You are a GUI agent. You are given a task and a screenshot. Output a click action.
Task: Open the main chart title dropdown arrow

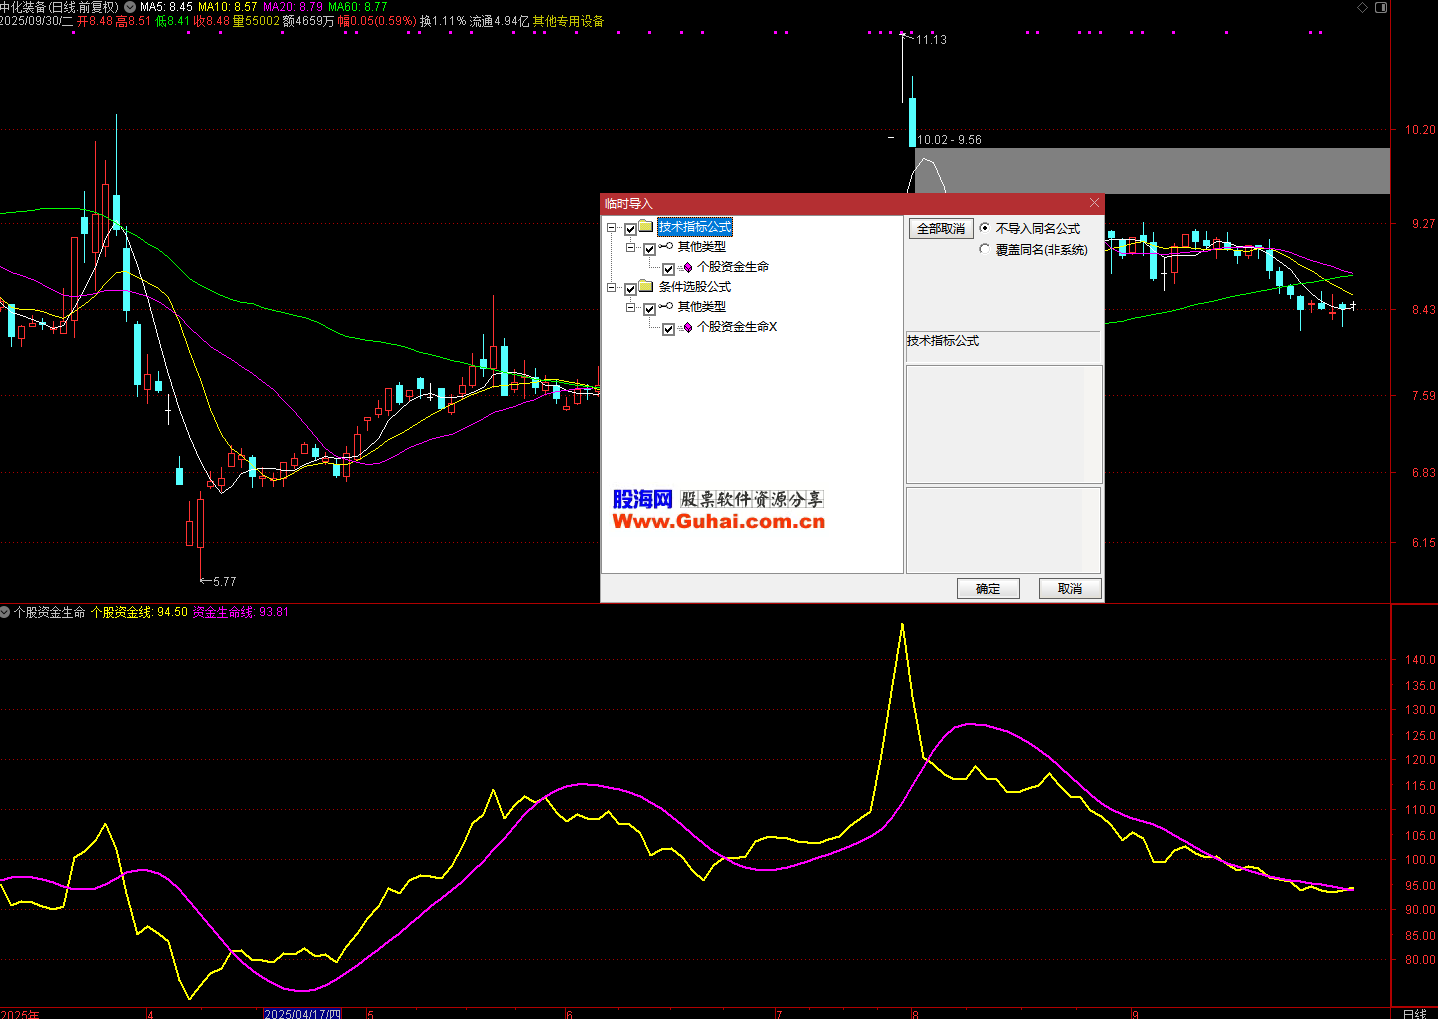(x=130, y=7)
